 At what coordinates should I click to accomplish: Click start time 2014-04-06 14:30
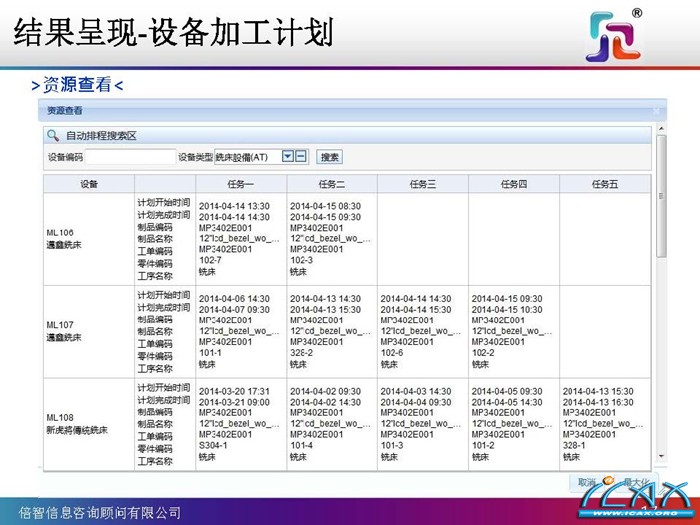click(x=234, y=299)
